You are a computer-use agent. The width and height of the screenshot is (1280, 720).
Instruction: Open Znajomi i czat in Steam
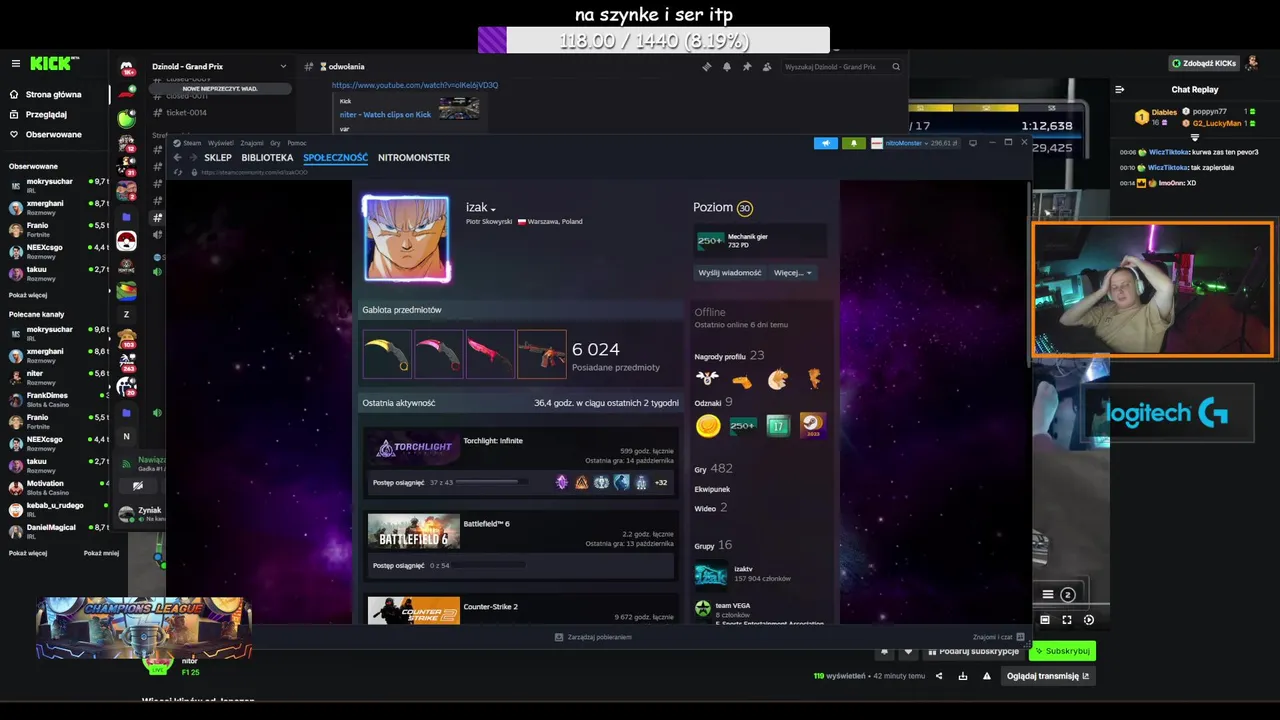click(x=998, y=637)
